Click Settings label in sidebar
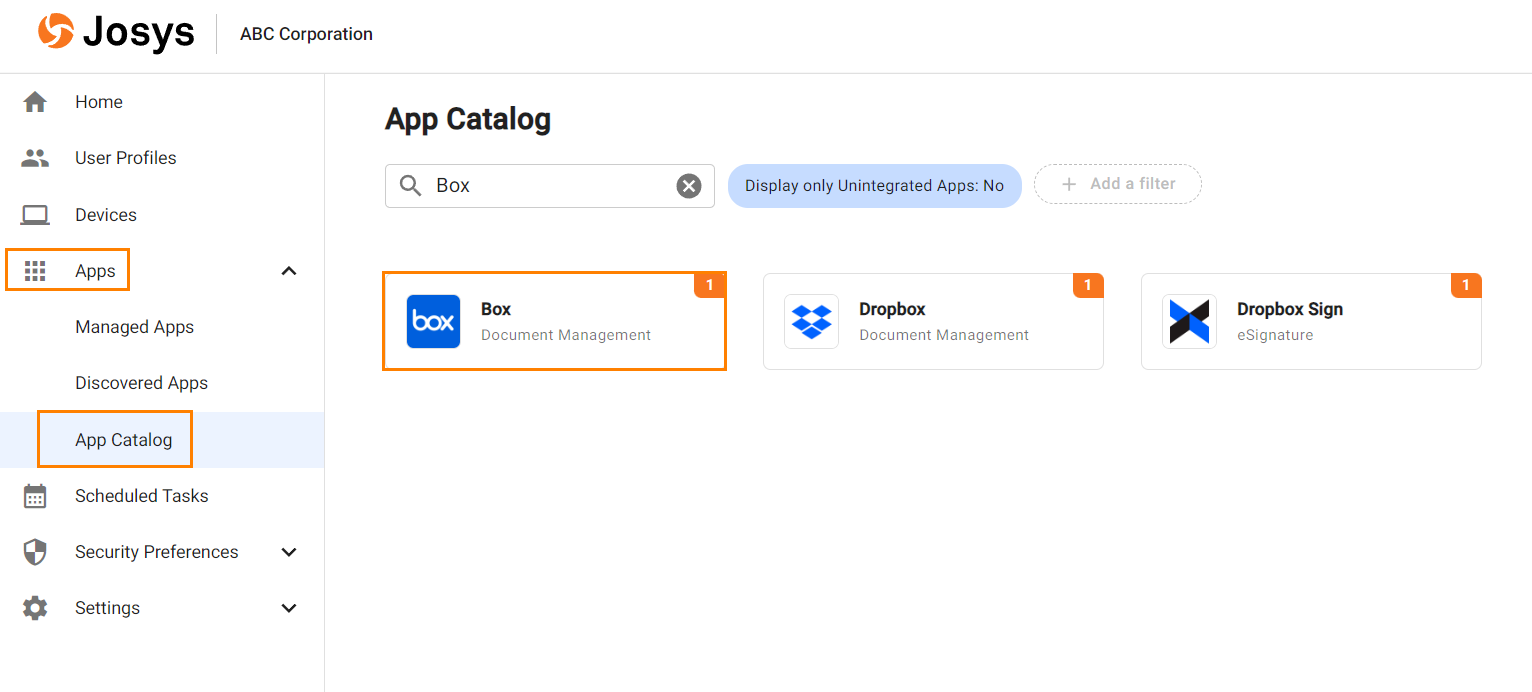The width and height of the screenshot is (1532, 692). click(107, 608)
